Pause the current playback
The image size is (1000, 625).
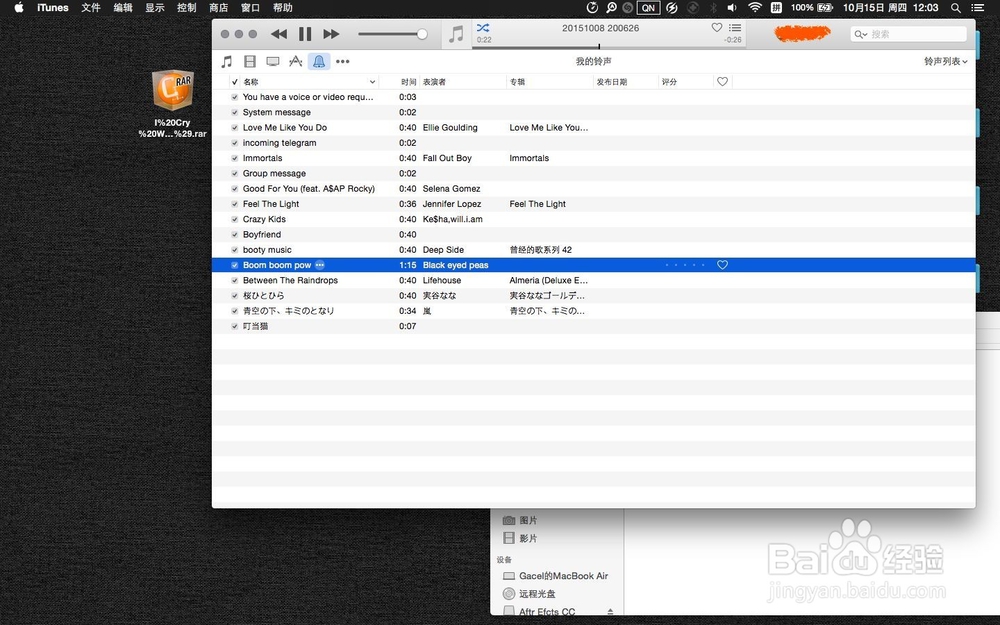[x=305, y=34]
